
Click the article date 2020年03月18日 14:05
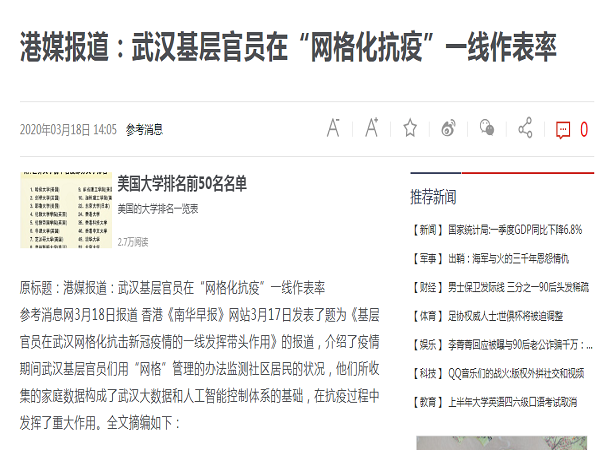click(x=68, y=130)
